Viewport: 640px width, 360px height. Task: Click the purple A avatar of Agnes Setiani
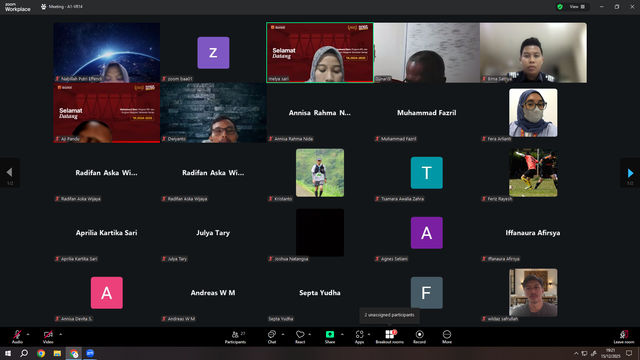point(427,233)
